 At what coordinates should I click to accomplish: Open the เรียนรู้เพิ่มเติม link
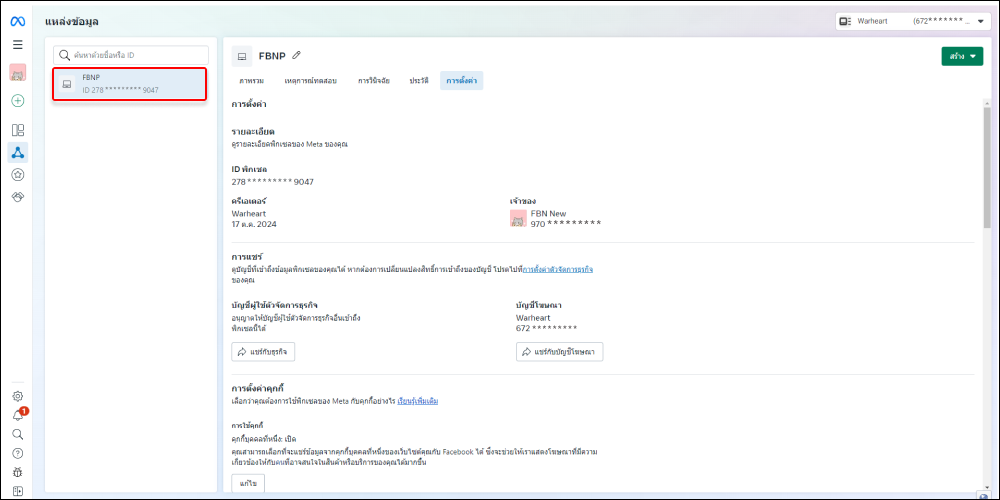[418, 401]
